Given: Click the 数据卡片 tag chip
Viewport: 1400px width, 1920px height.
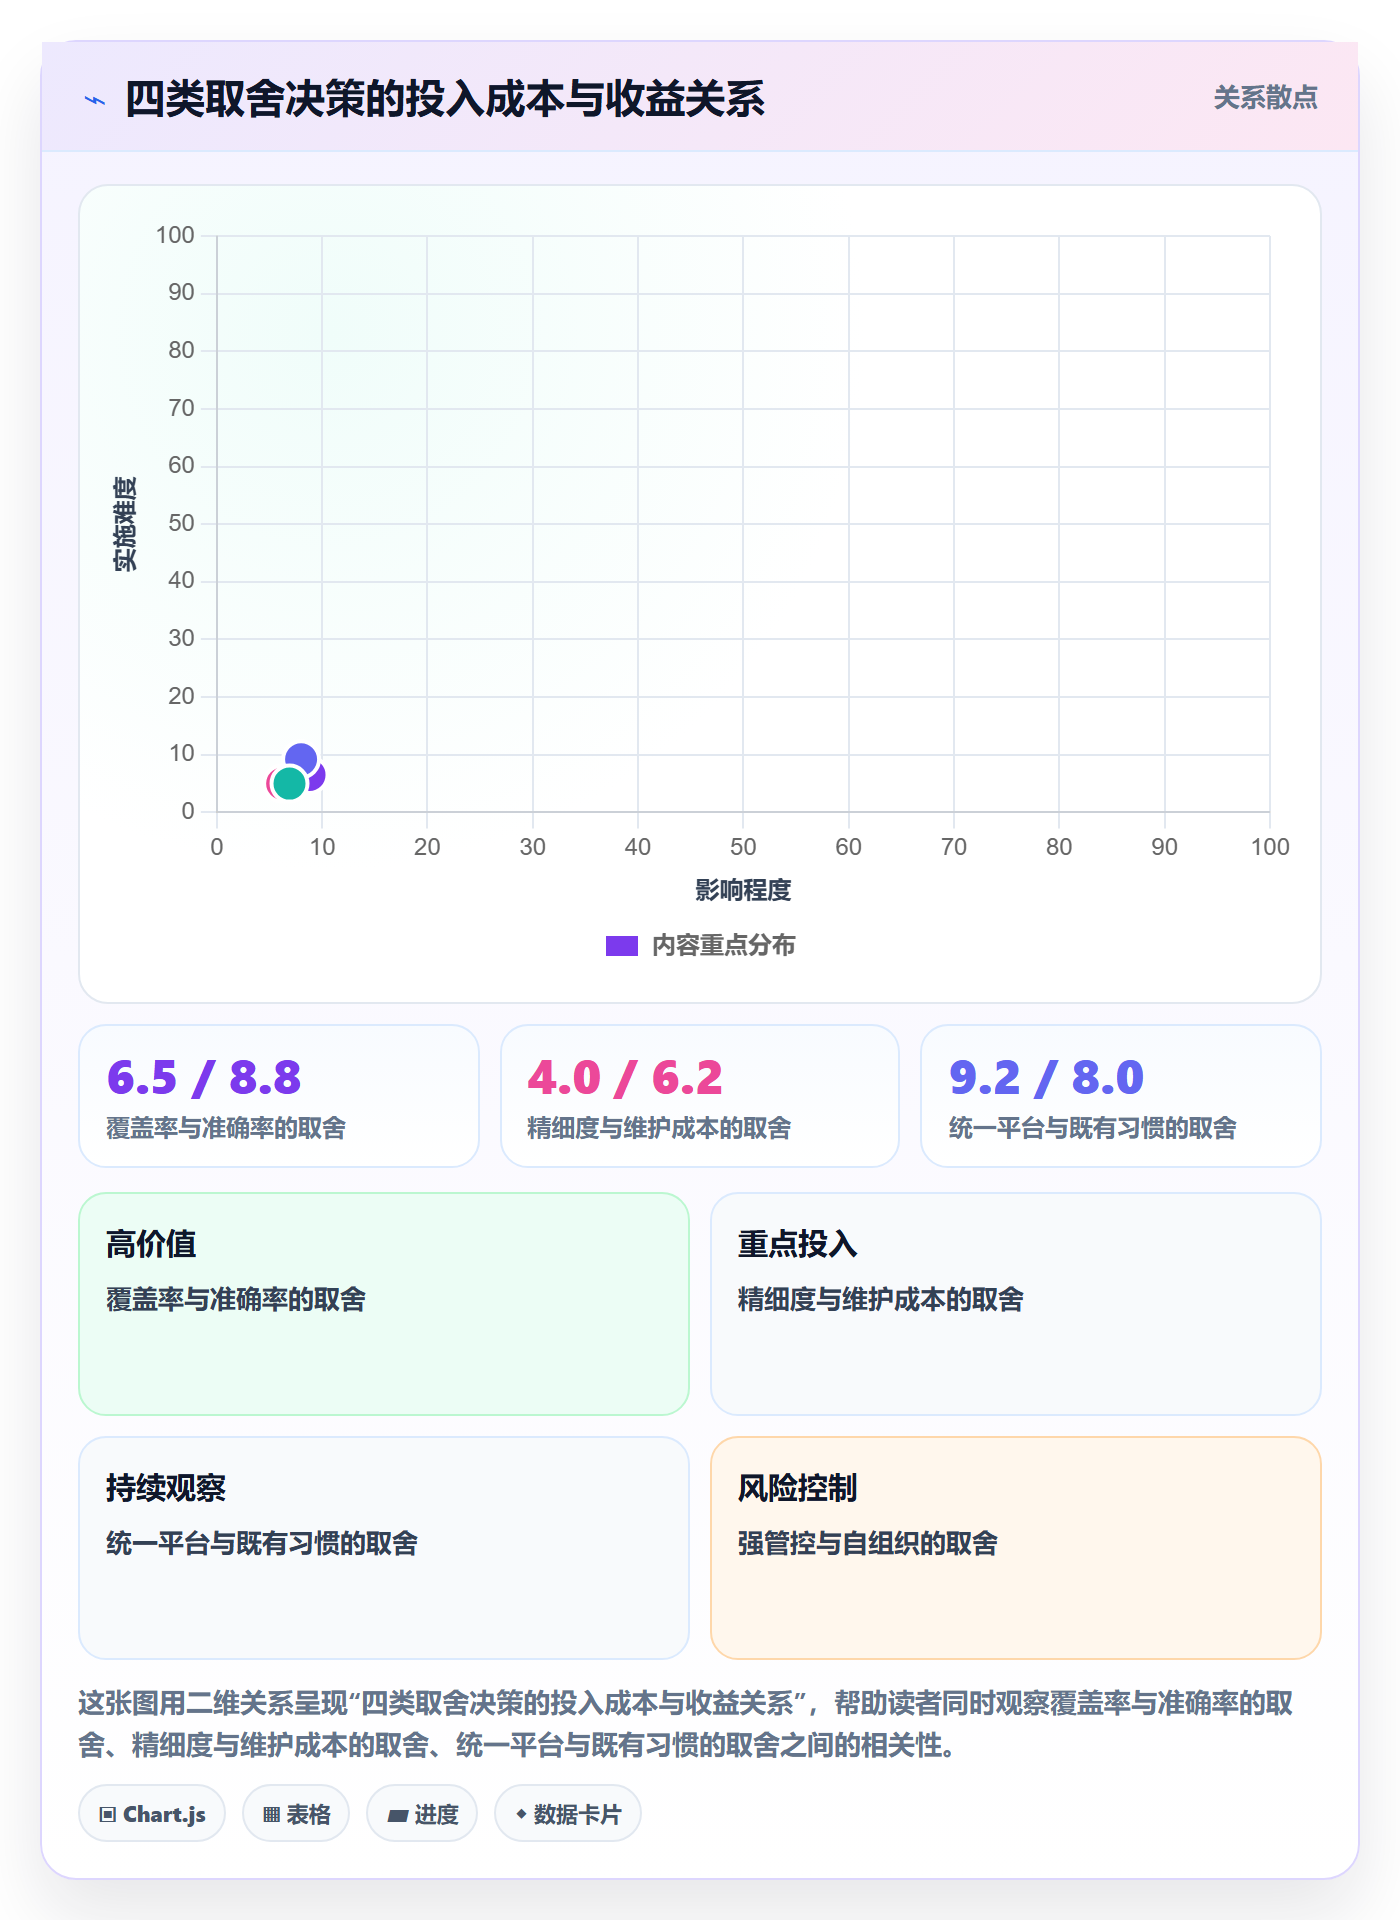Looking at the screenshot, I should tap(568, 1814).
